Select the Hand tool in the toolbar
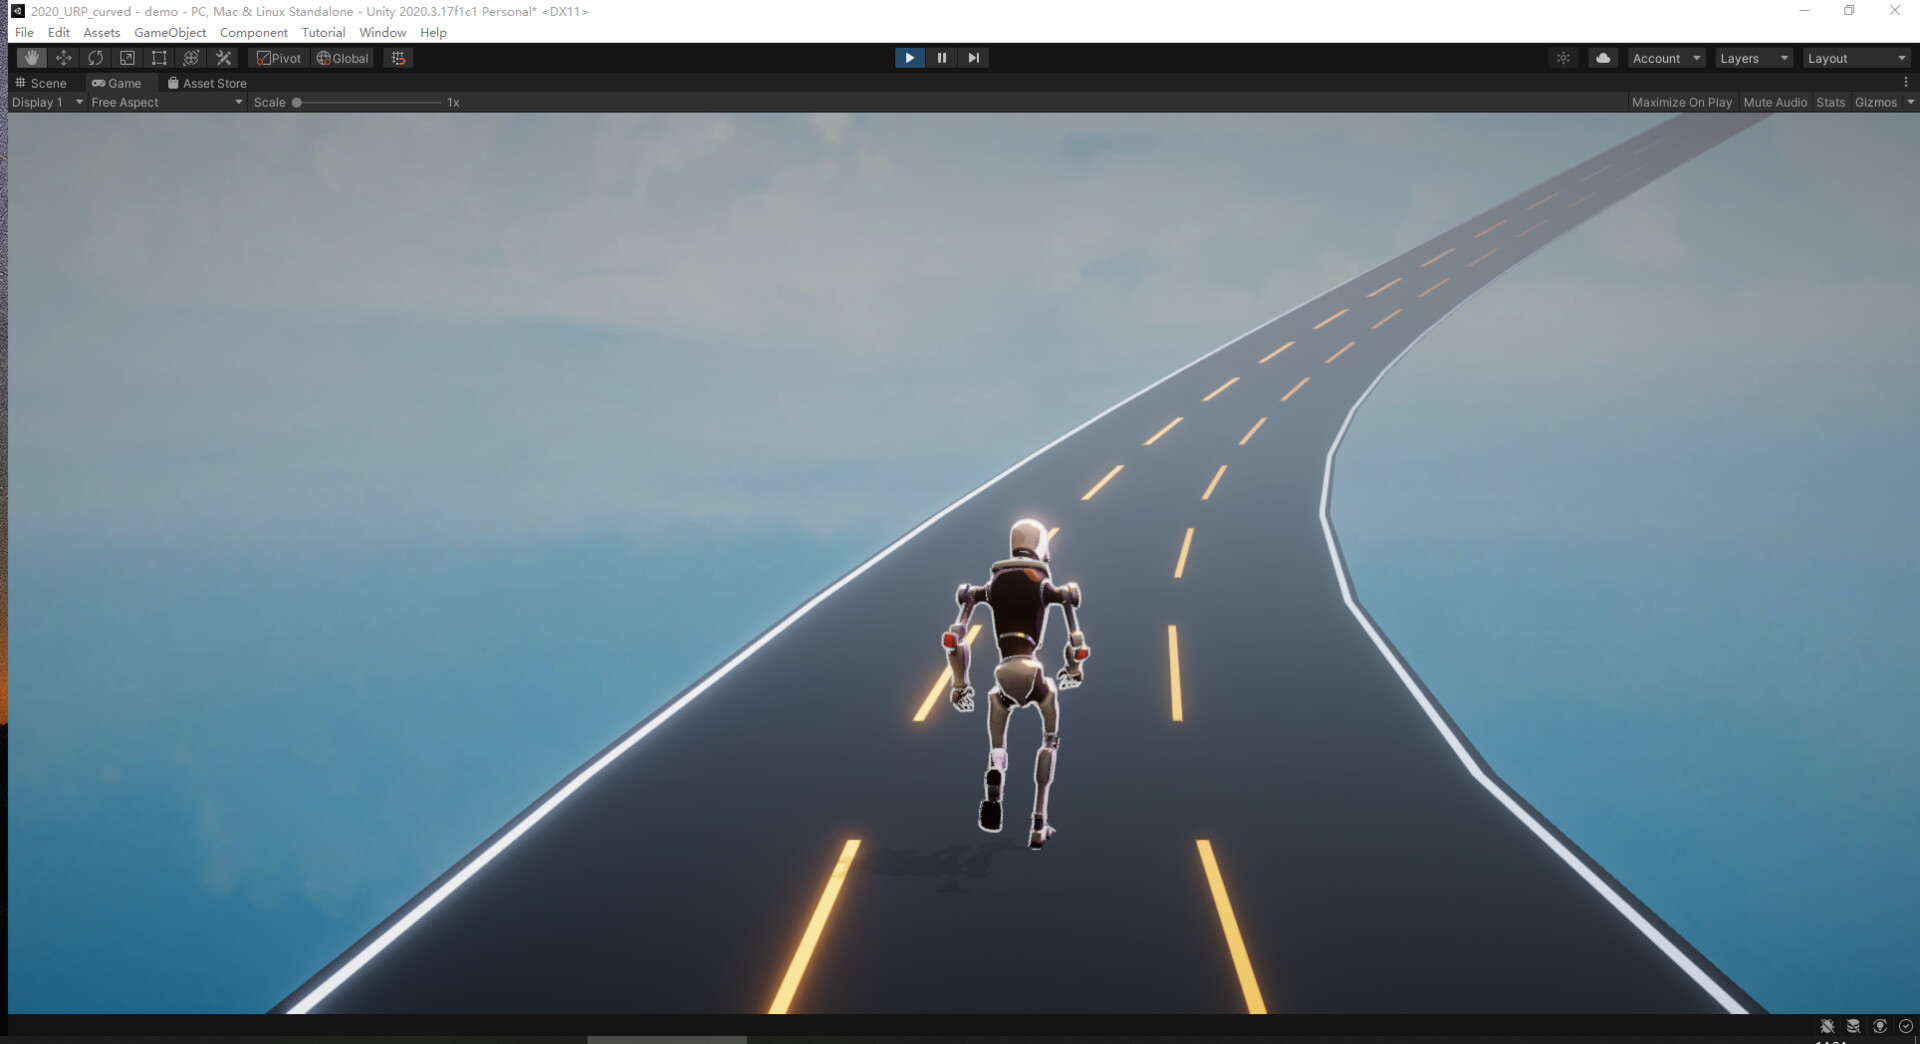 31,58
